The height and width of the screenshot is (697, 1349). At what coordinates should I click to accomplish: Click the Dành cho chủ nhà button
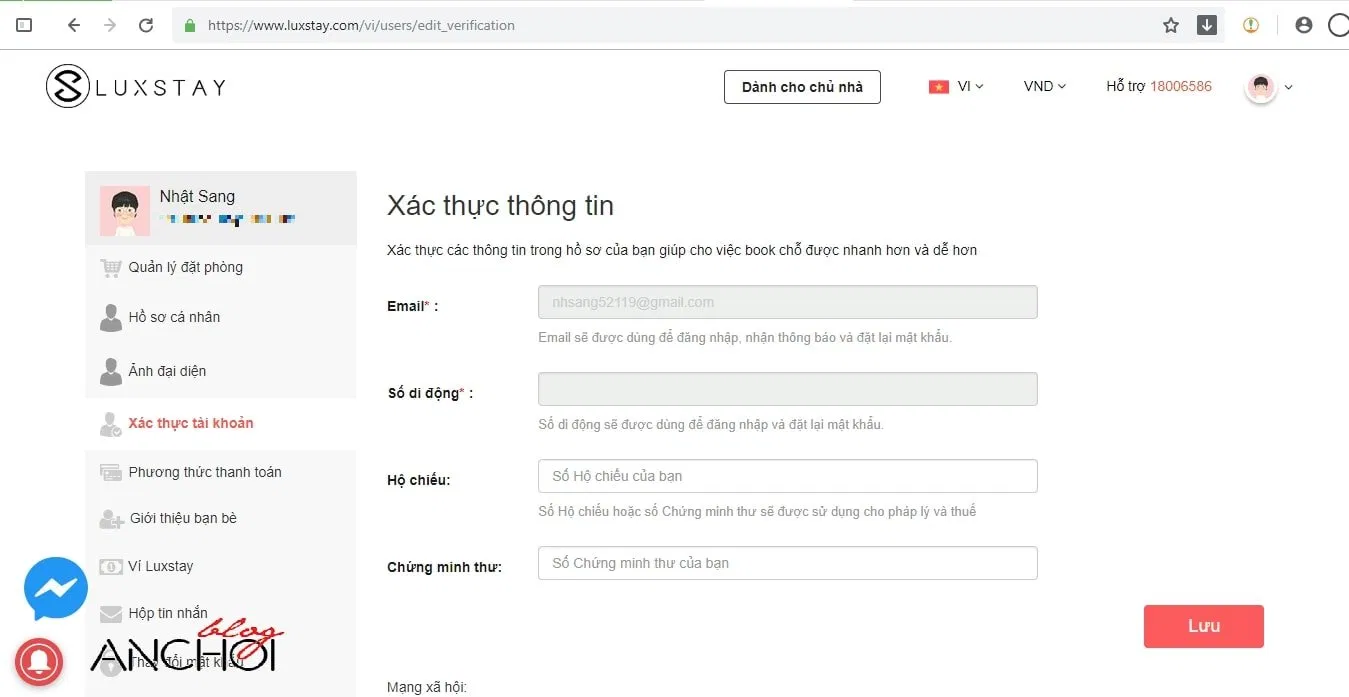pos(802,87)
